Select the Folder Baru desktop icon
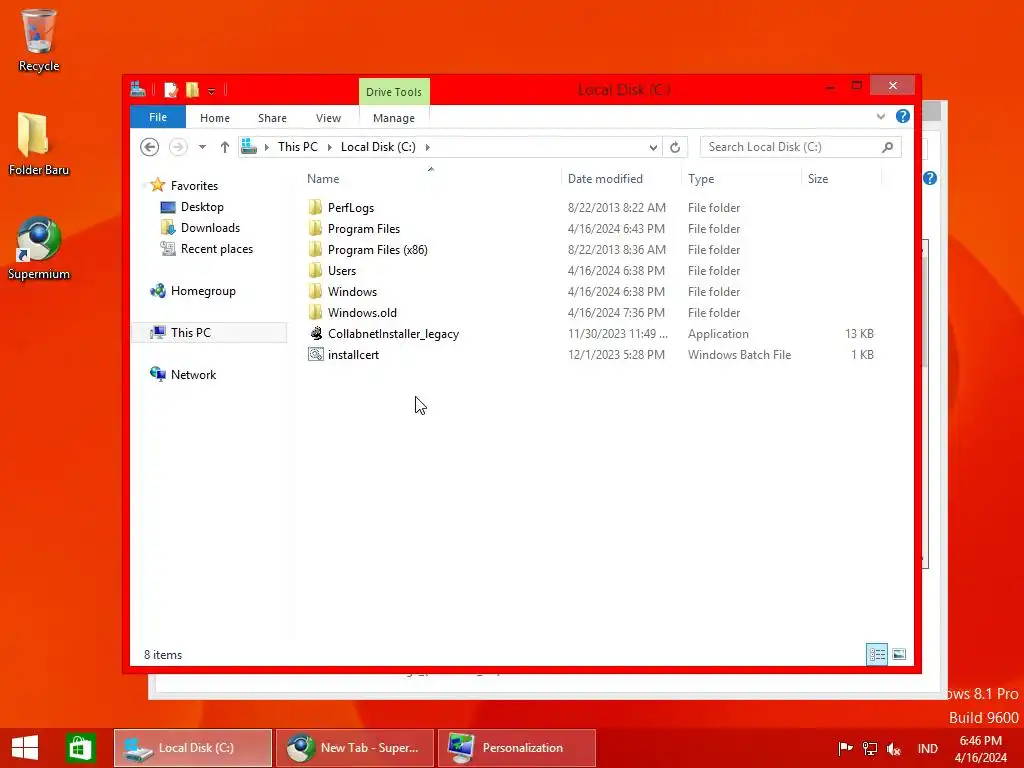This screenshot has width=1024, height=768. tap(39, 144)
